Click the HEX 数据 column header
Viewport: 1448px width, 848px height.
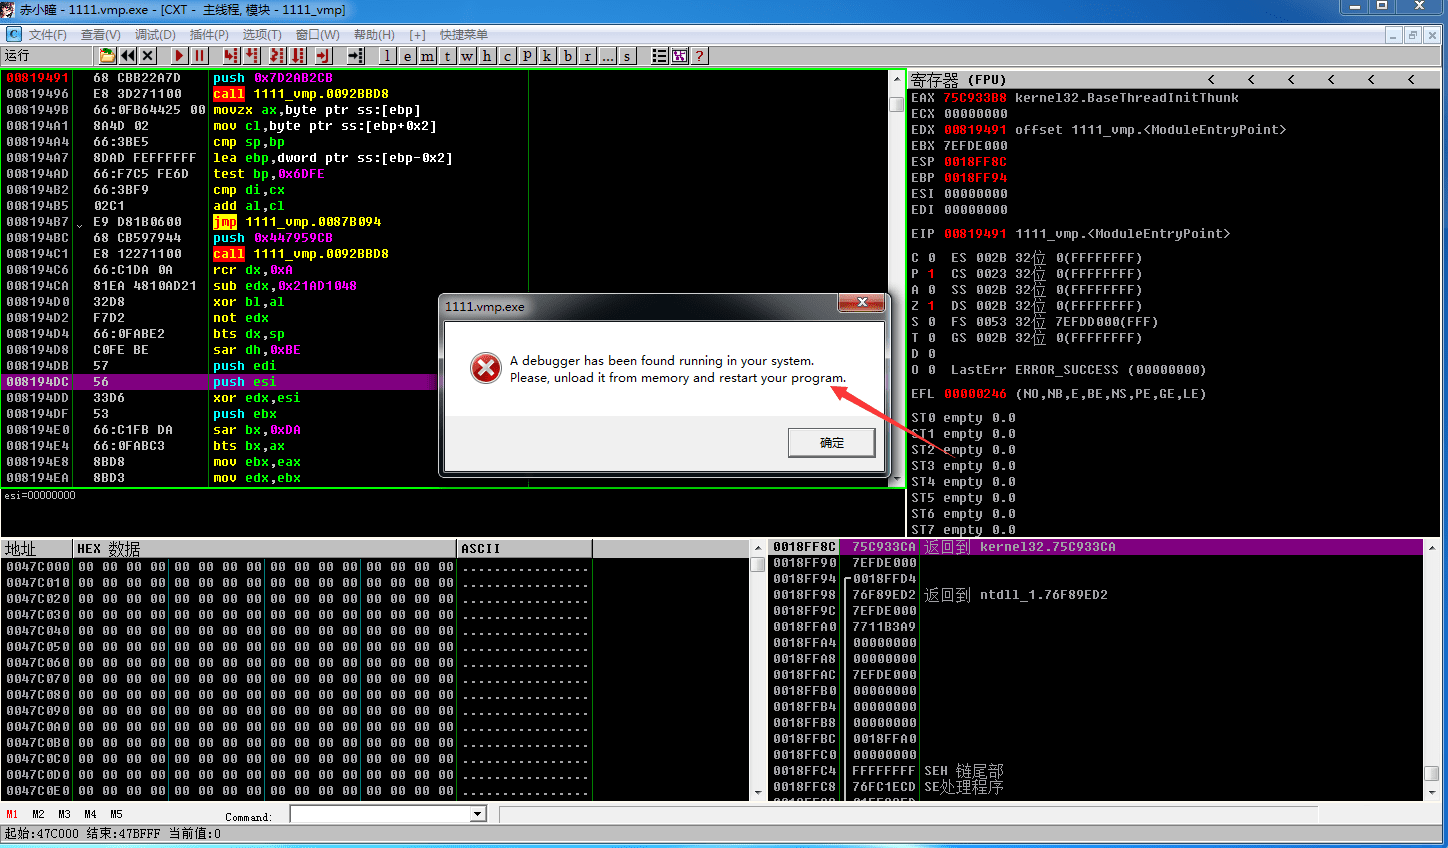pos(265,548)
